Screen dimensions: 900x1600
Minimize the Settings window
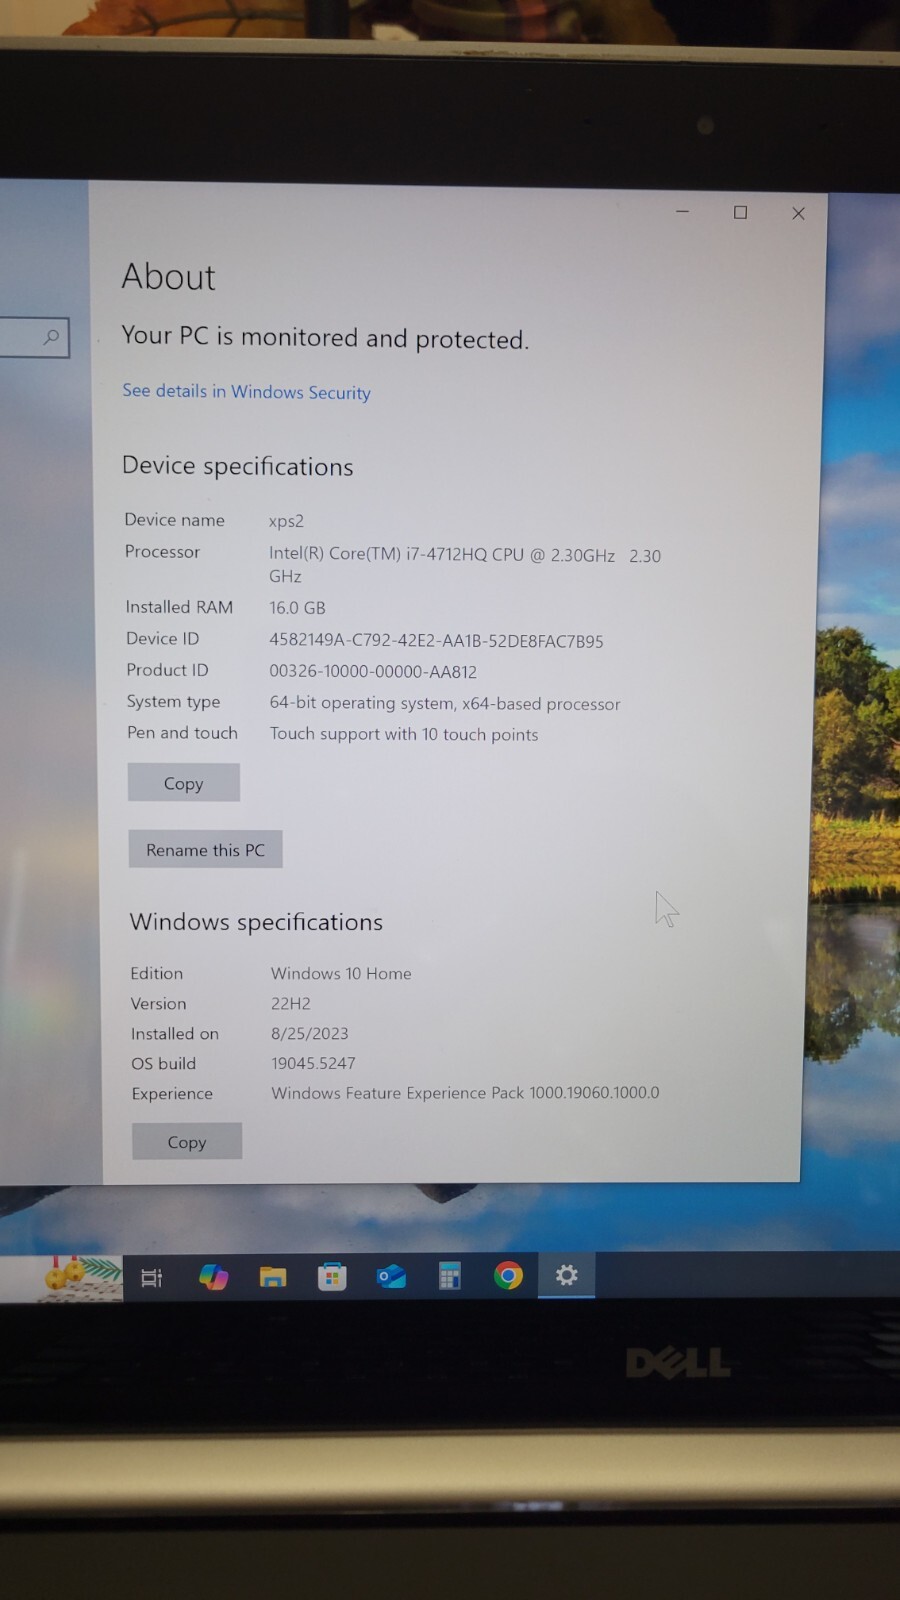click(x=682, y=211)
